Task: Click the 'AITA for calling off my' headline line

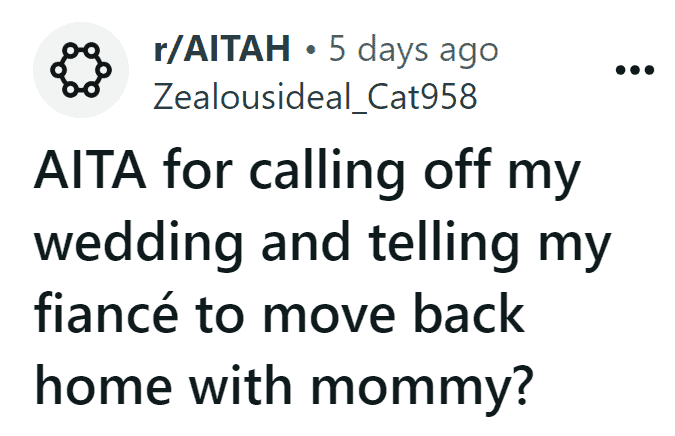Action: pyautogui.click(x=307, y=173)
